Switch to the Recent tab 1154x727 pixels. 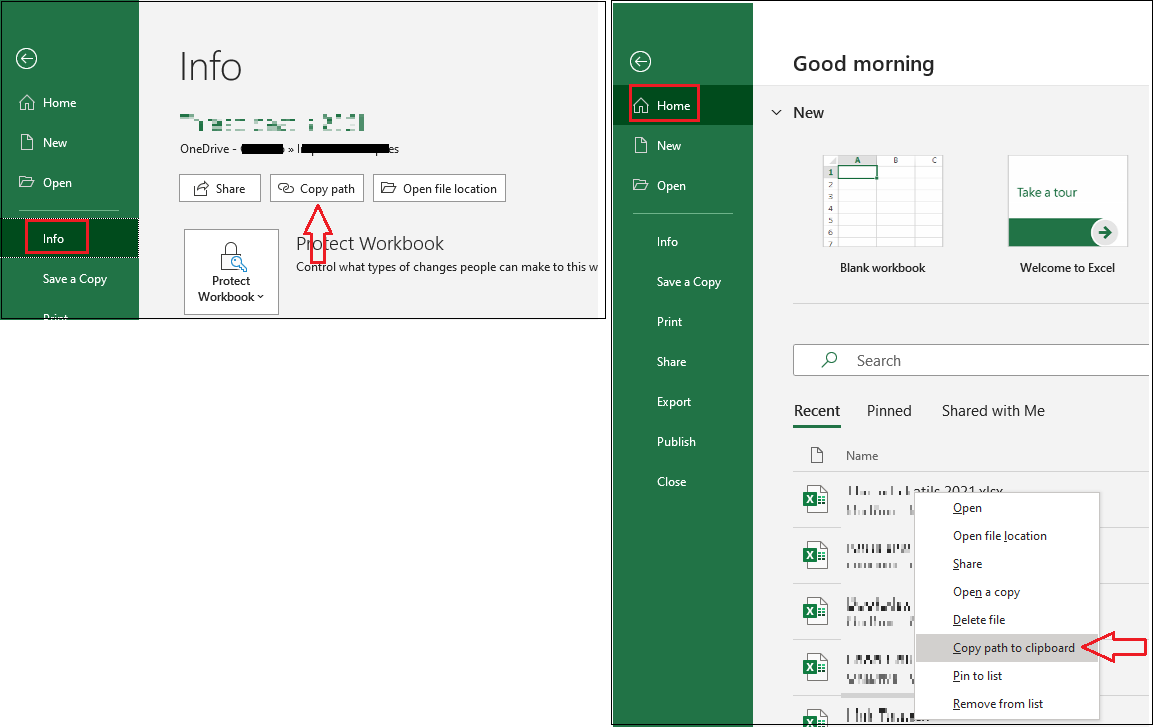coord(817,411)
